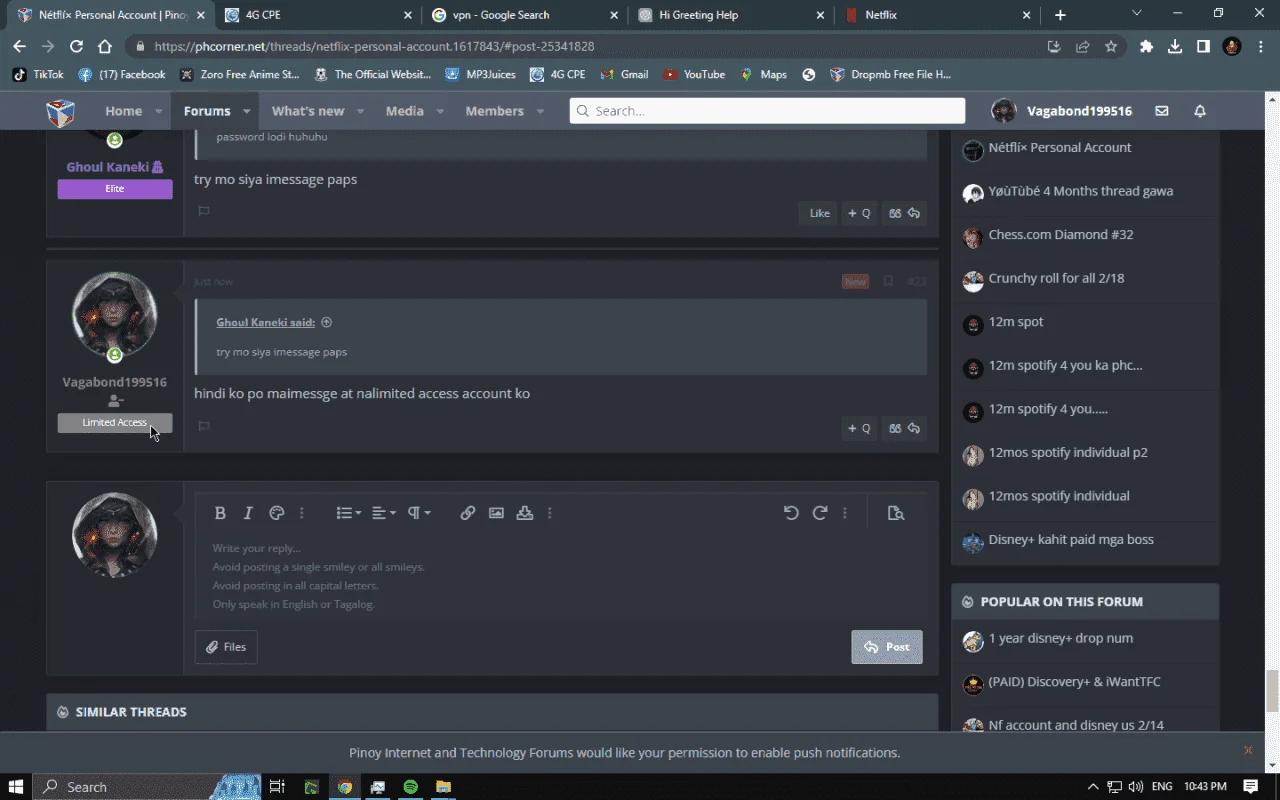Open the 'Chess.com Diamond #32' thread
The height and width of the screenshot is (800, 1280).
(1060, 235)
